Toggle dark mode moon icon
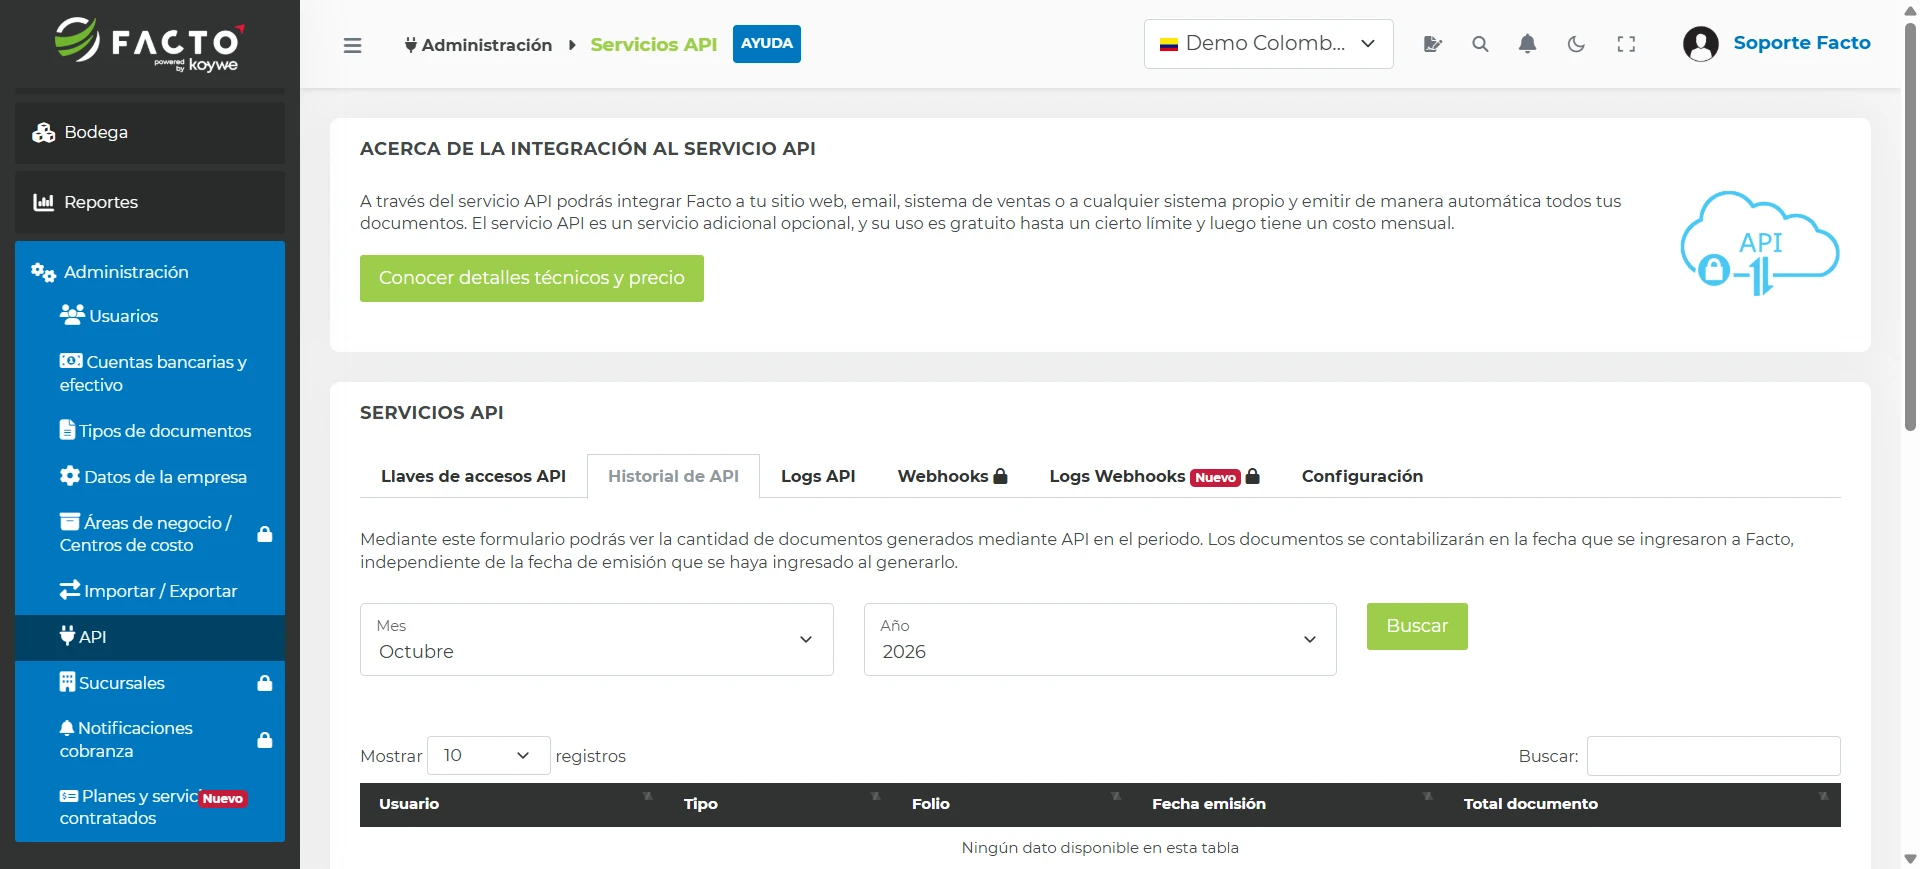 1576,44
